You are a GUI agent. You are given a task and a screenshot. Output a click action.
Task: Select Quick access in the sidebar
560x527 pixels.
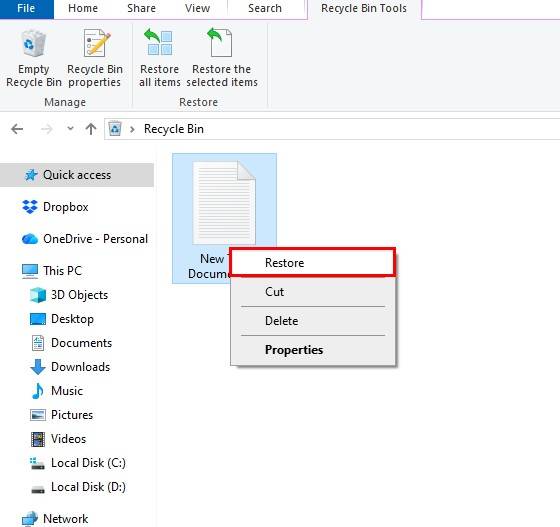[x=77, y=175]
